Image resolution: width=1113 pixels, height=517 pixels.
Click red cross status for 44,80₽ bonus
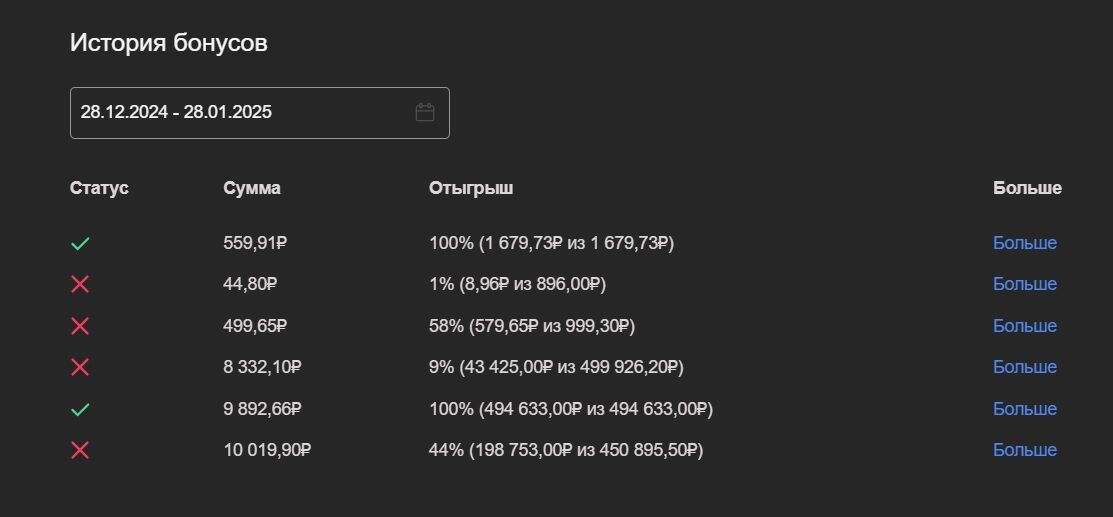(80, 284)
